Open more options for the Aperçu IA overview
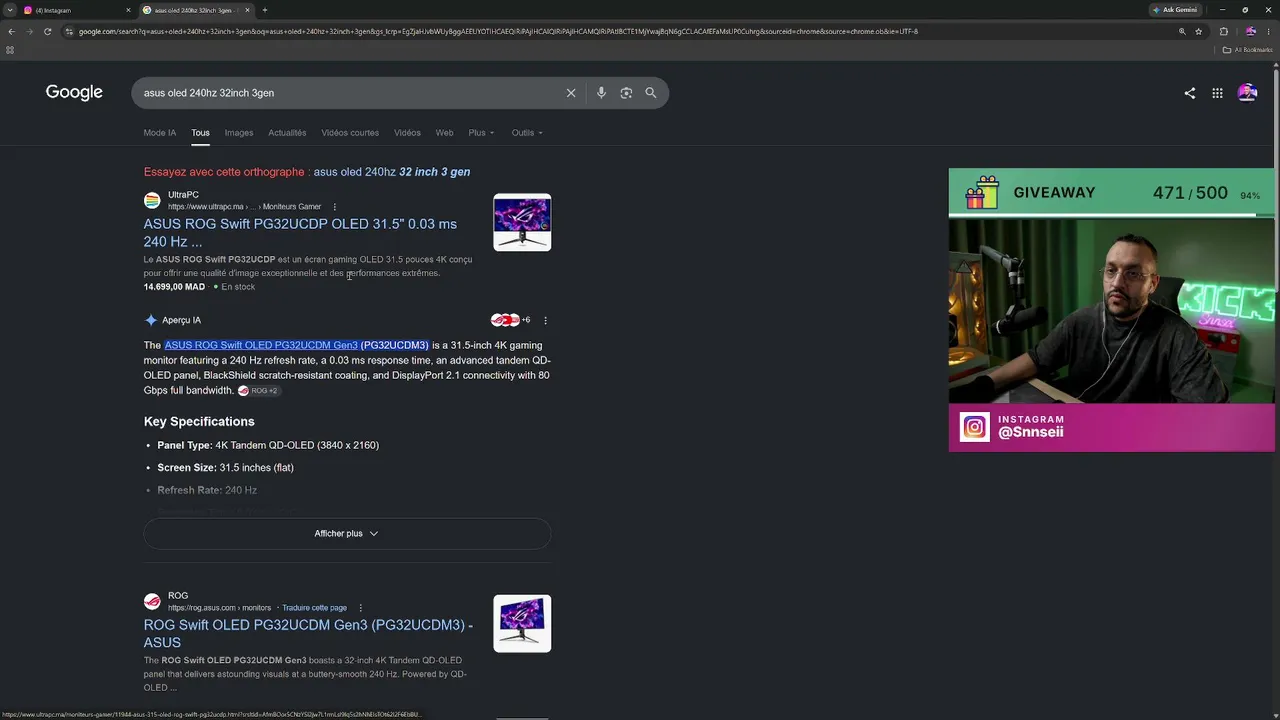The width and height of the screenshot is (1280, 720). click(x=545, y=320)
